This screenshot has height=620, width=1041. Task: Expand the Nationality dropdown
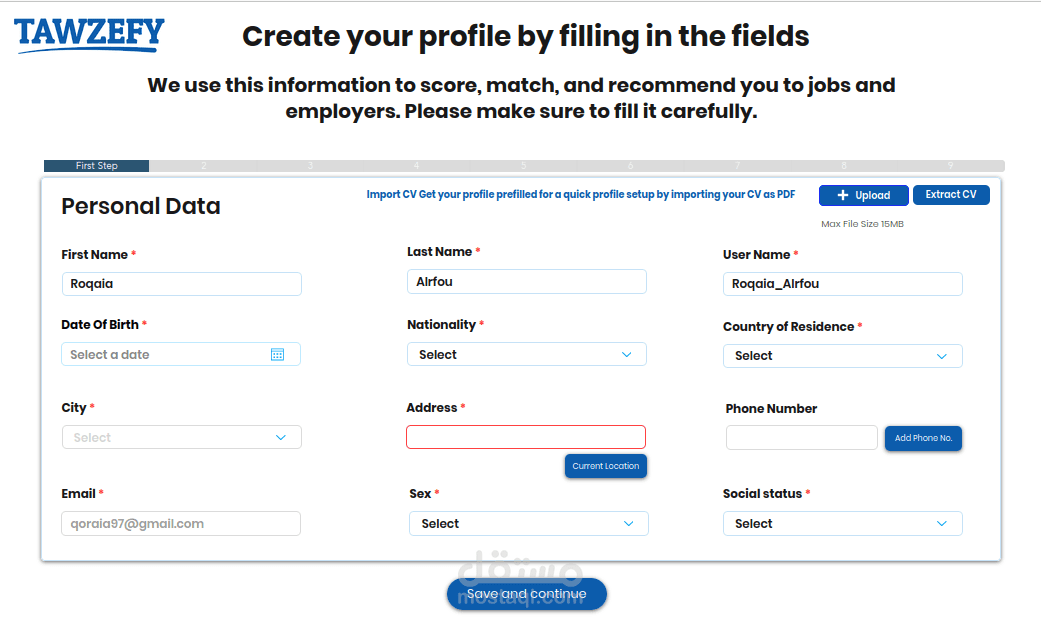tap(526, 354)
